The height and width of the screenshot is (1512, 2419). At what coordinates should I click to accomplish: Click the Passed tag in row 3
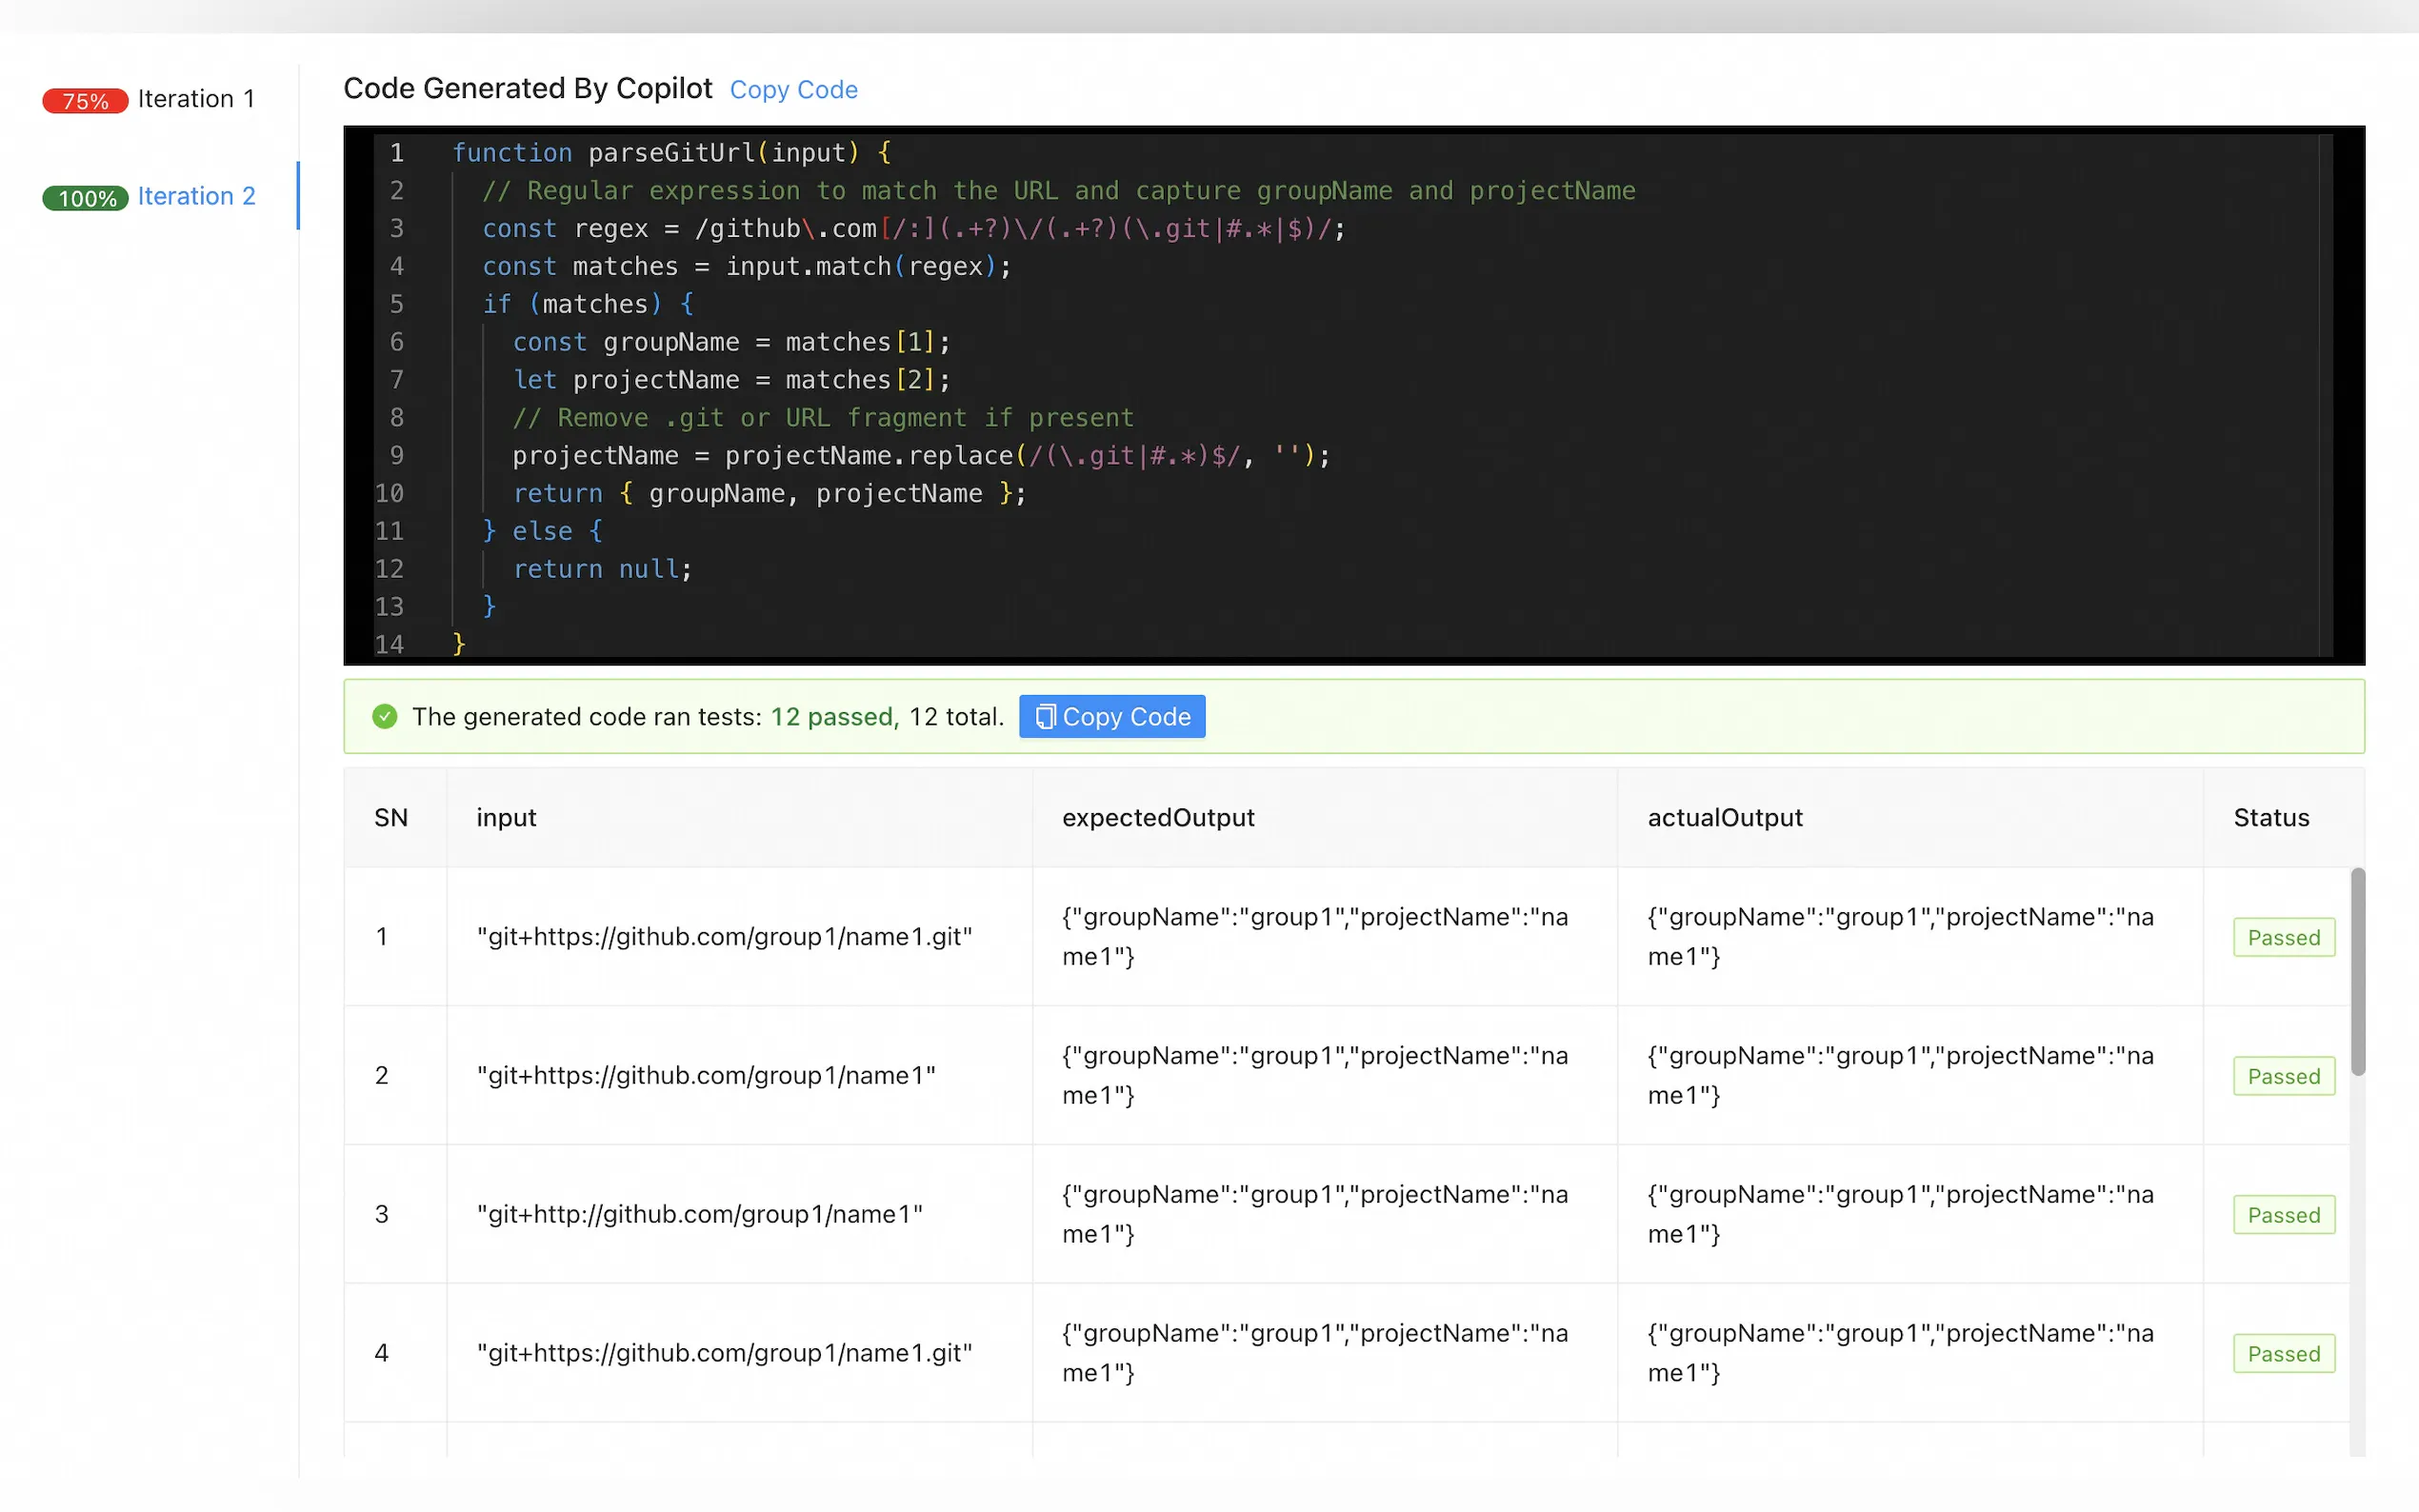pyautogui.click(x=2283, y=1215)
